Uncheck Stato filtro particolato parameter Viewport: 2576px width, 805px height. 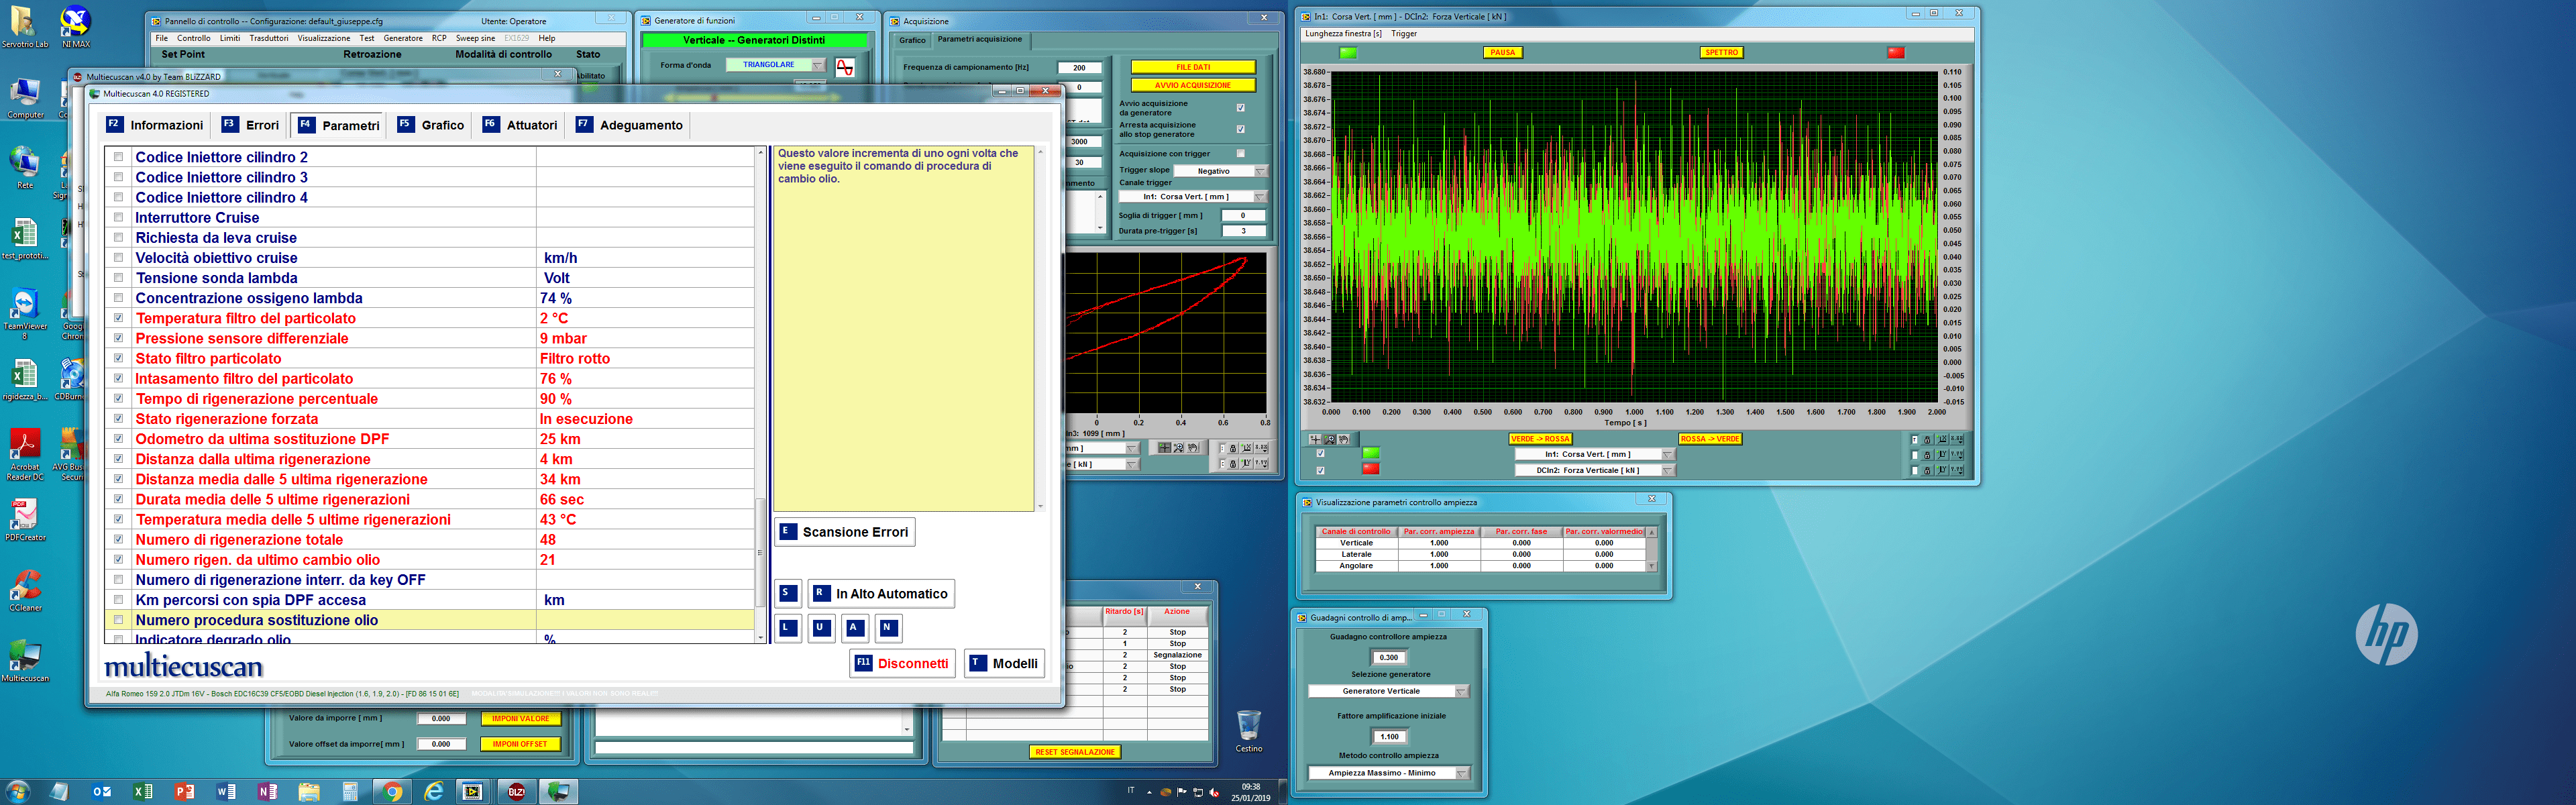tap(119, 358)
